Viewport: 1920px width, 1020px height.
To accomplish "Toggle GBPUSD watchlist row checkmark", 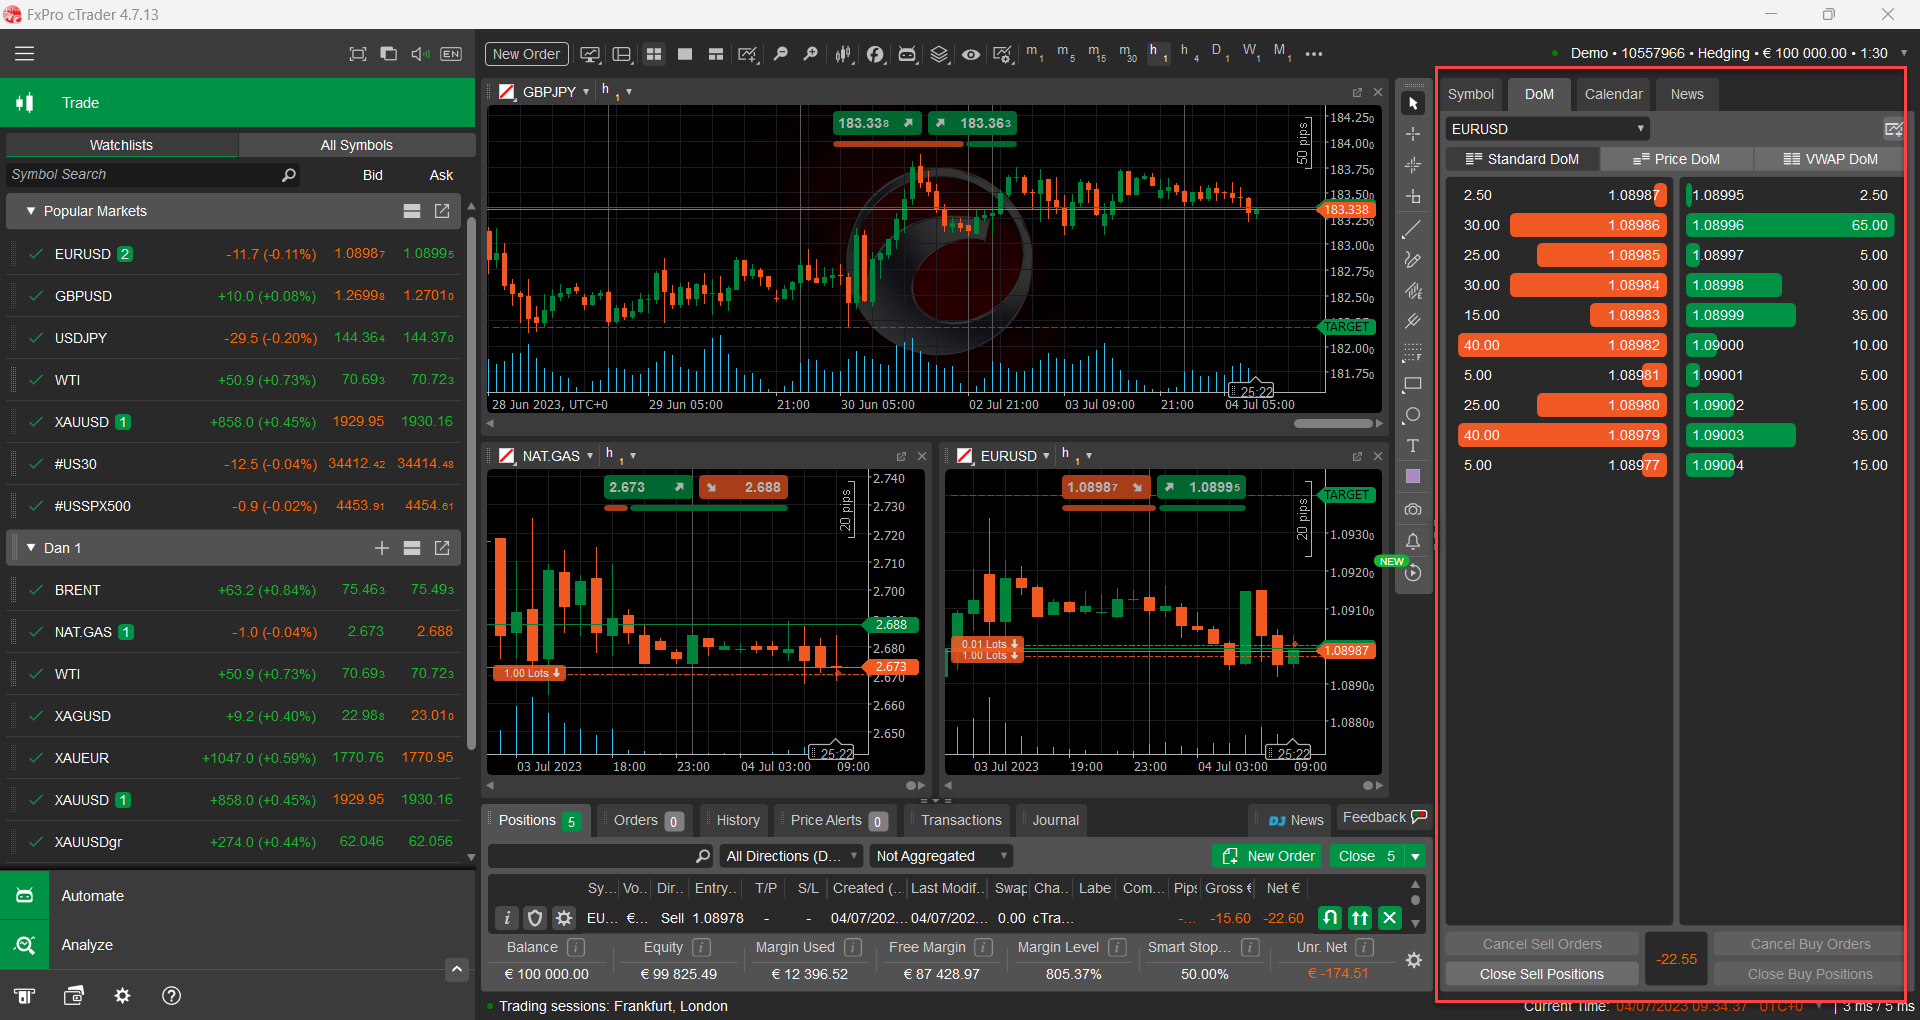I will point(36,296).
